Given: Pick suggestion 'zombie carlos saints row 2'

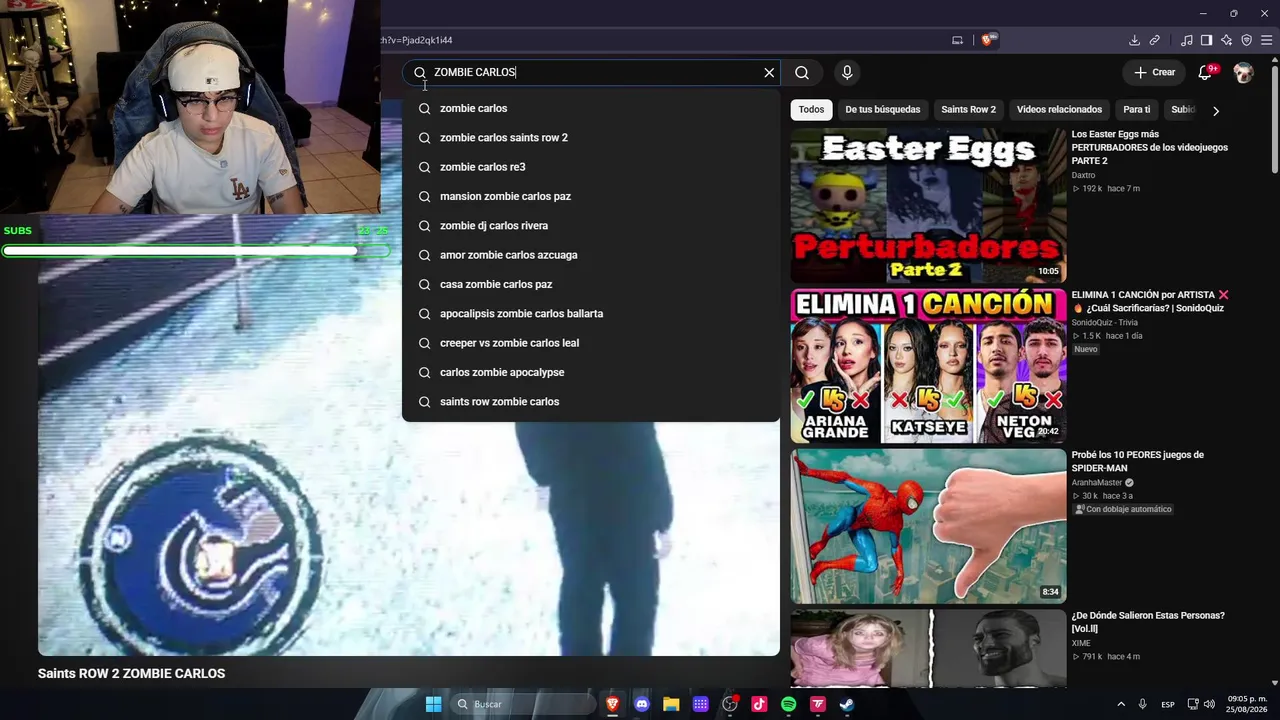Looking at the screenshot, I should (591, 138).
